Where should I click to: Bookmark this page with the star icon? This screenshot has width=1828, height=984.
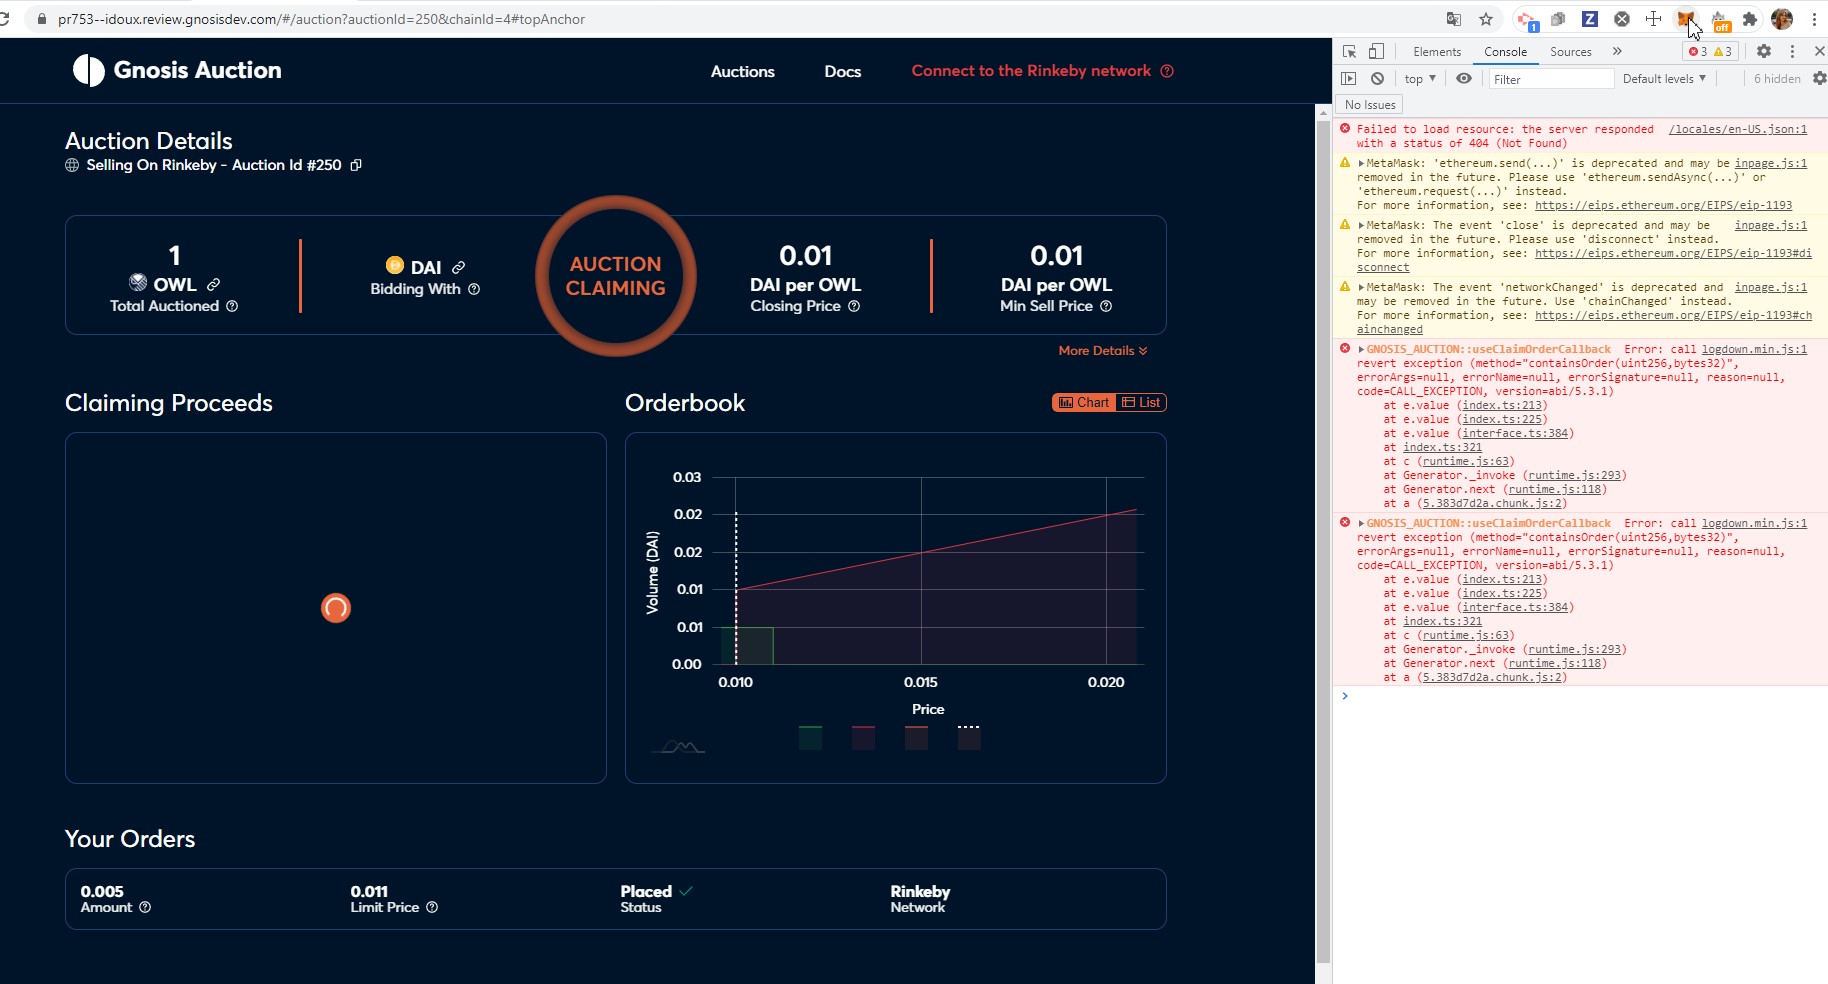1486,19
